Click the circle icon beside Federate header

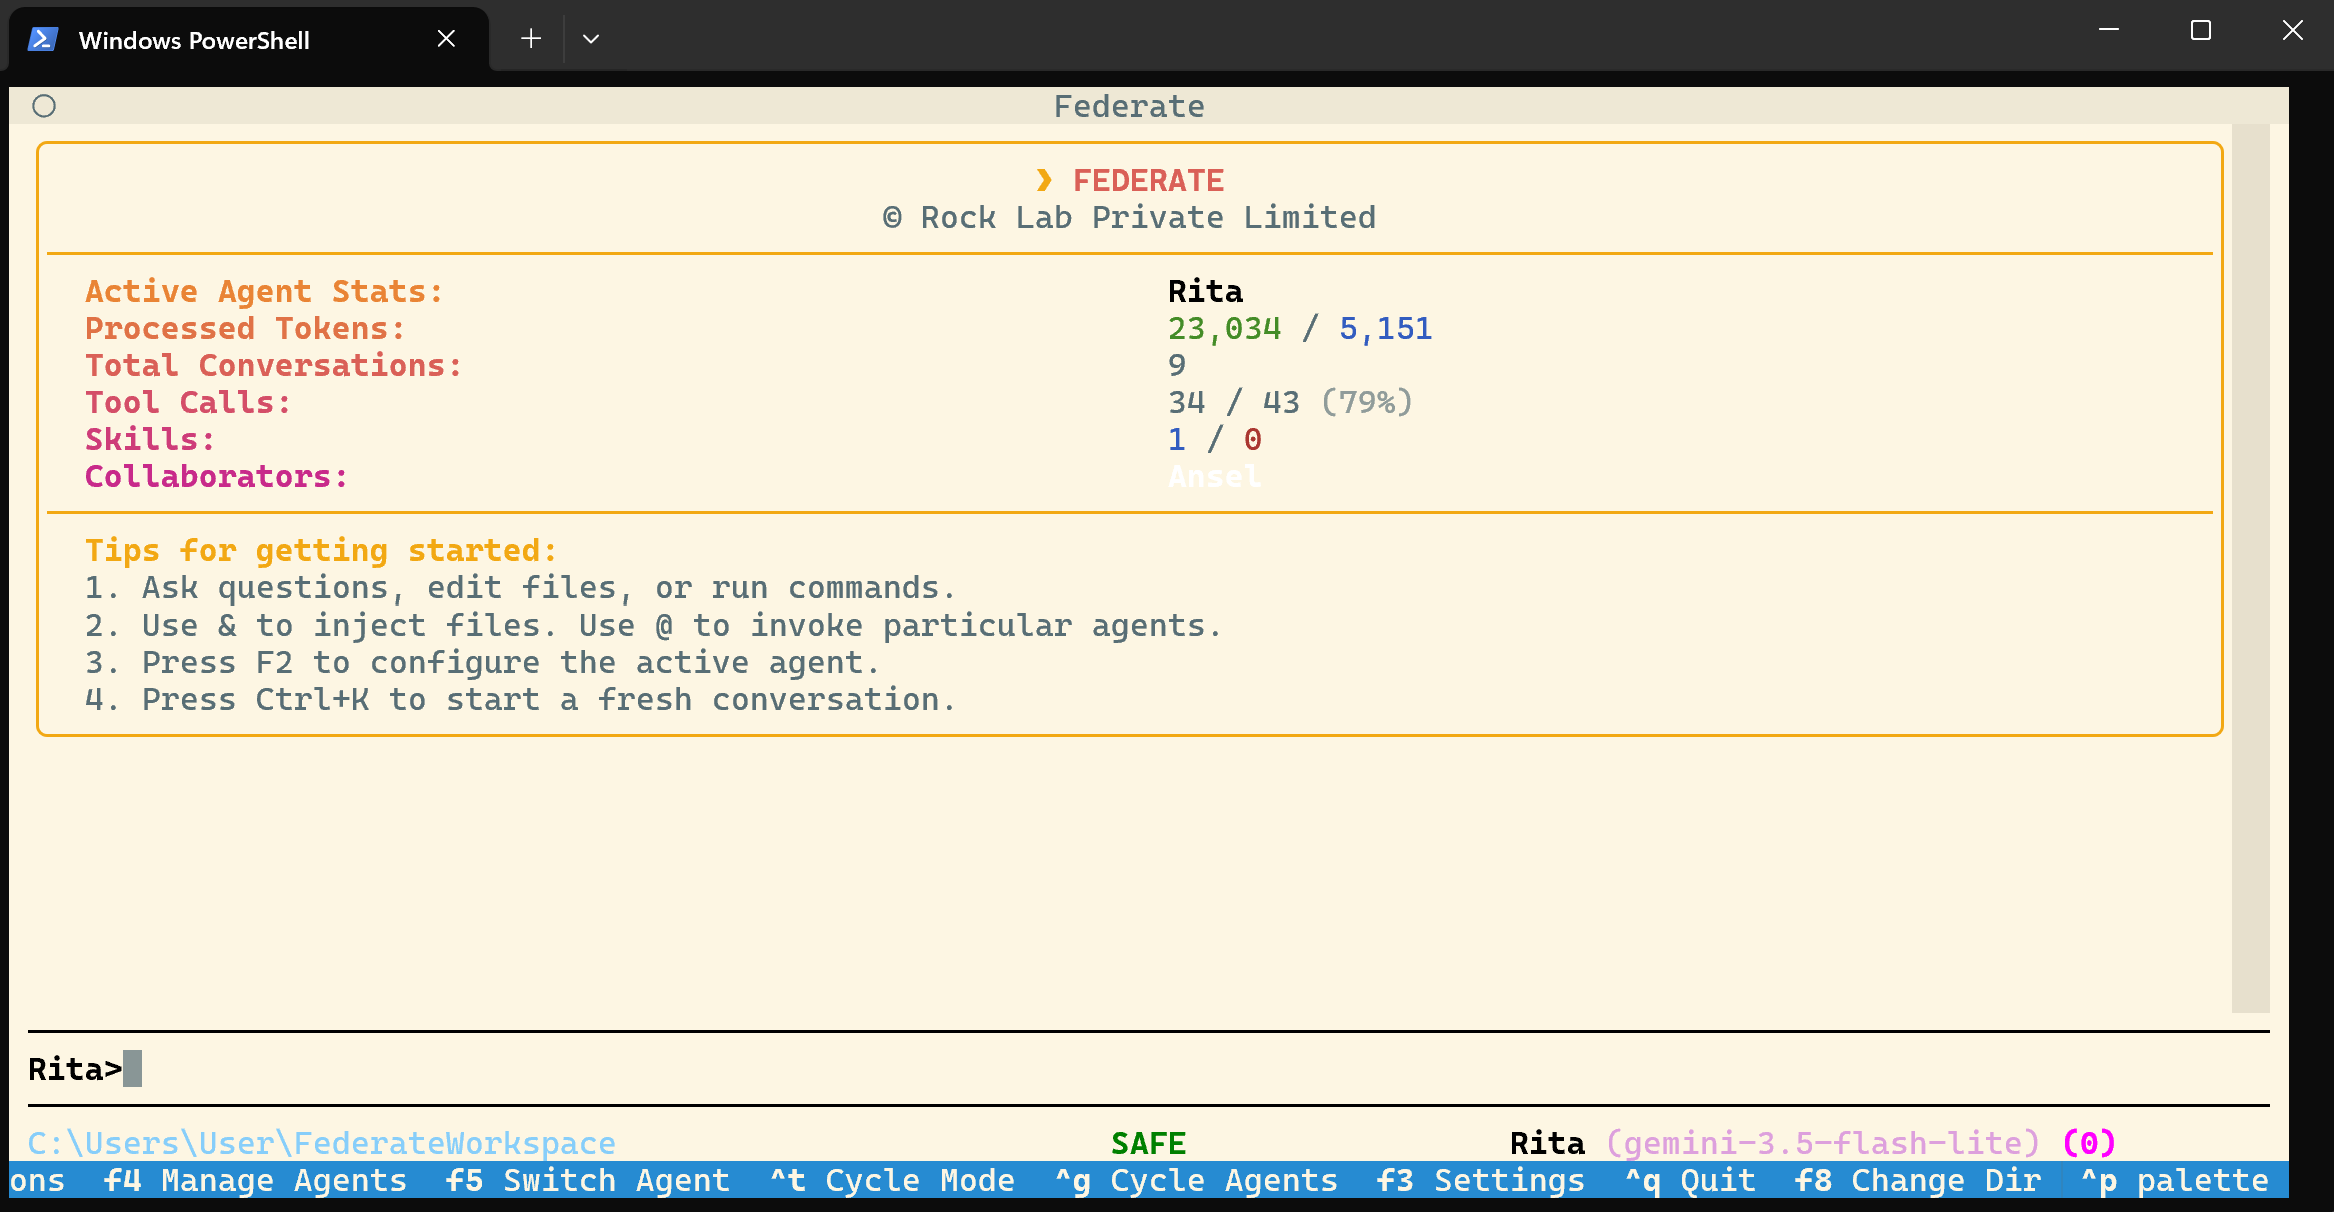tap(44, 106)
